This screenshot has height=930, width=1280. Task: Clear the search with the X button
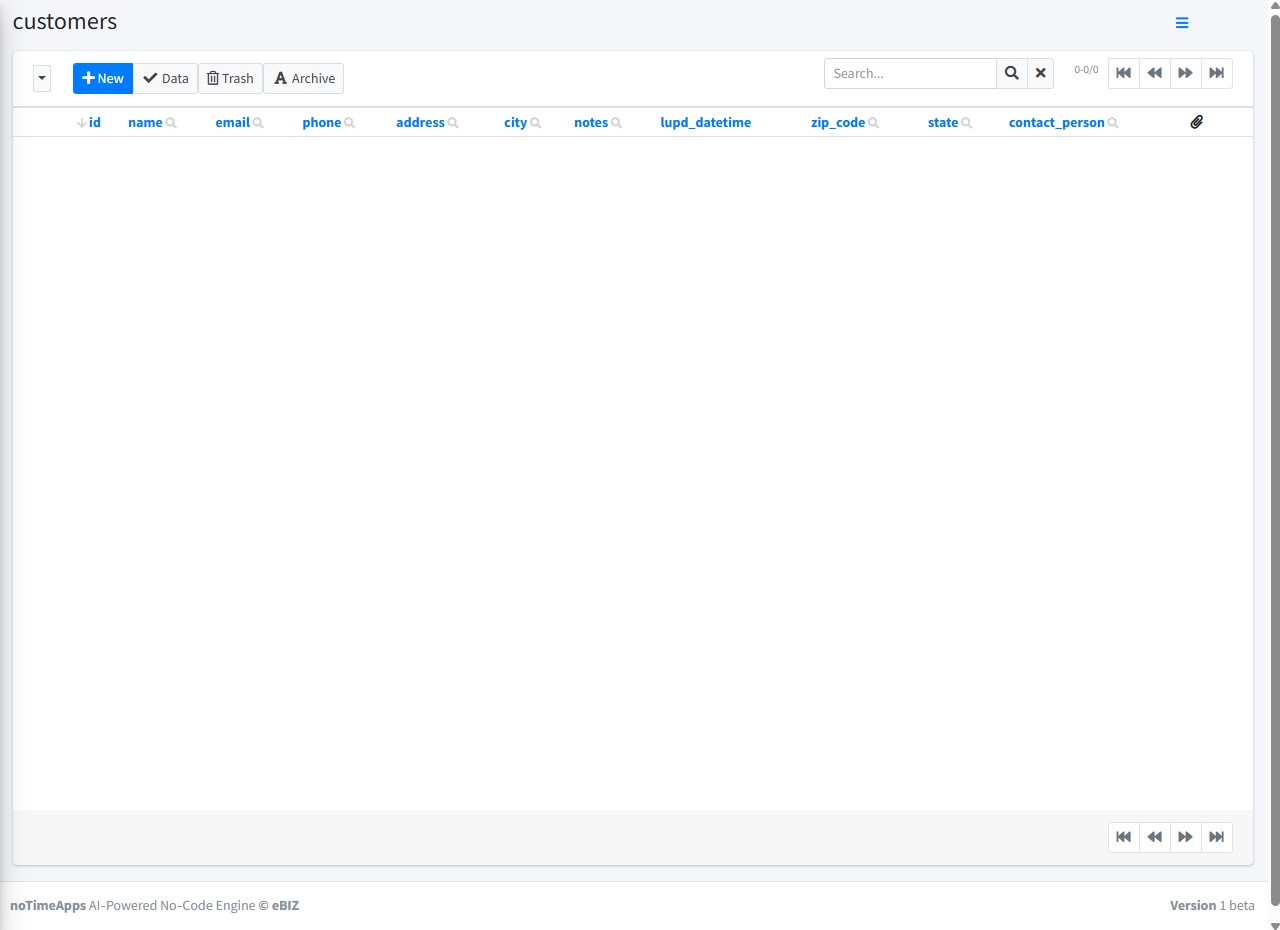click(x=1040, y=73)
